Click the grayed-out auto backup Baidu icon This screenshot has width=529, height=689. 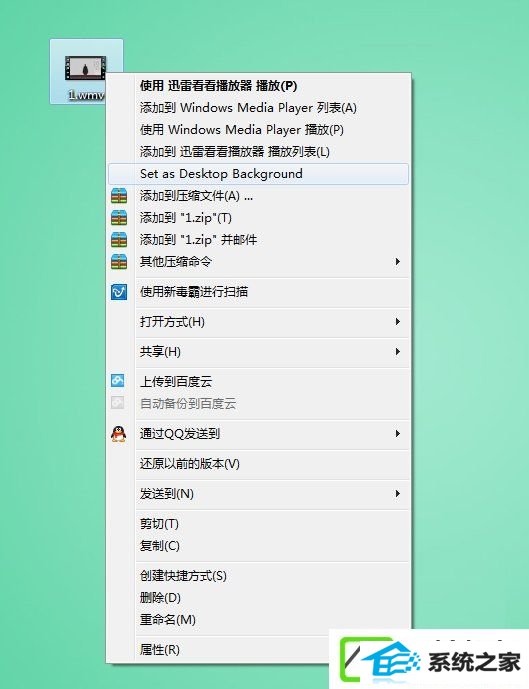[118, 403]
